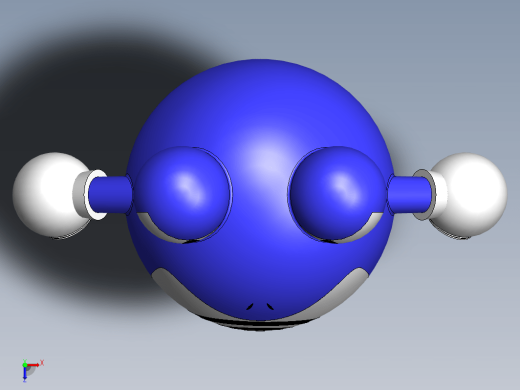The width and height of the screenshot is (520, 390).
Task: Select the right blue connecting cylinder
Action: [x=411, y=195]
